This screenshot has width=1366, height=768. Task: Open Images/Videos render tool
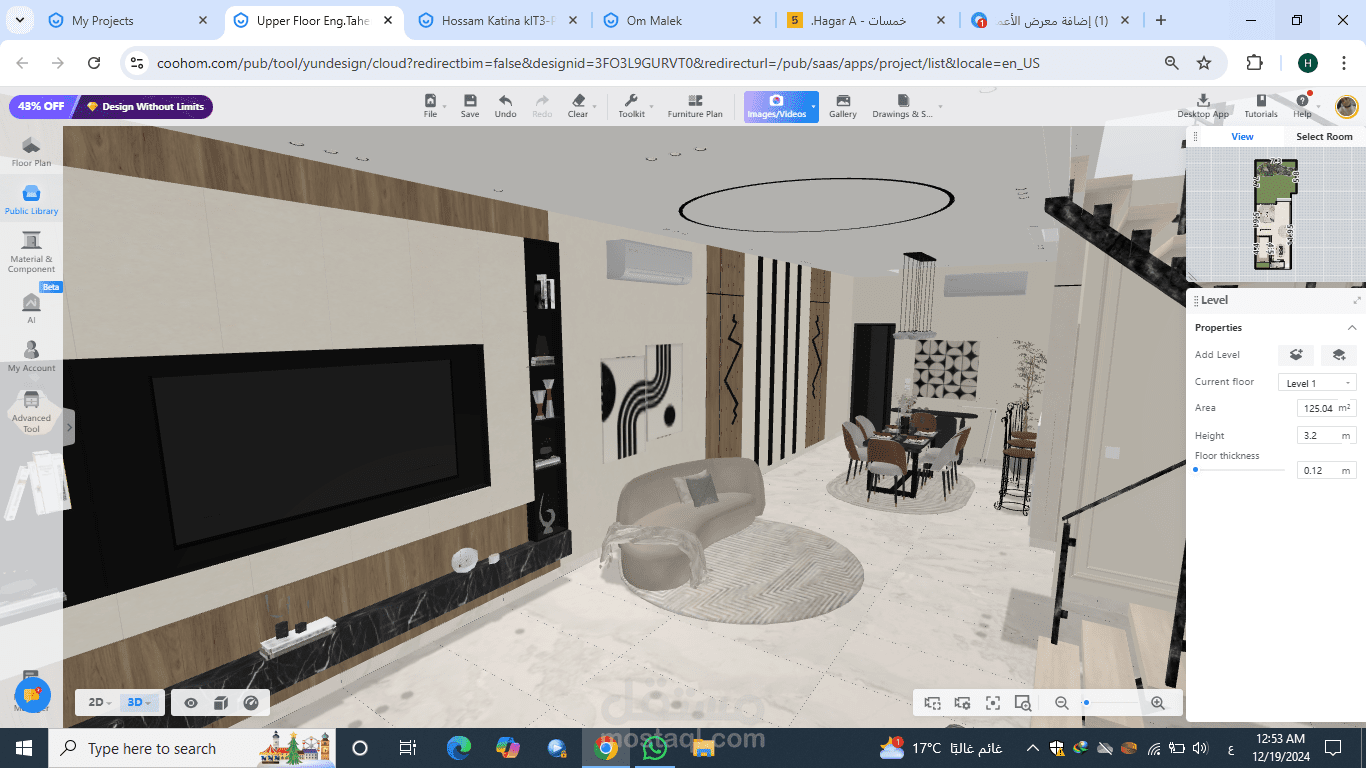[776, 106]
